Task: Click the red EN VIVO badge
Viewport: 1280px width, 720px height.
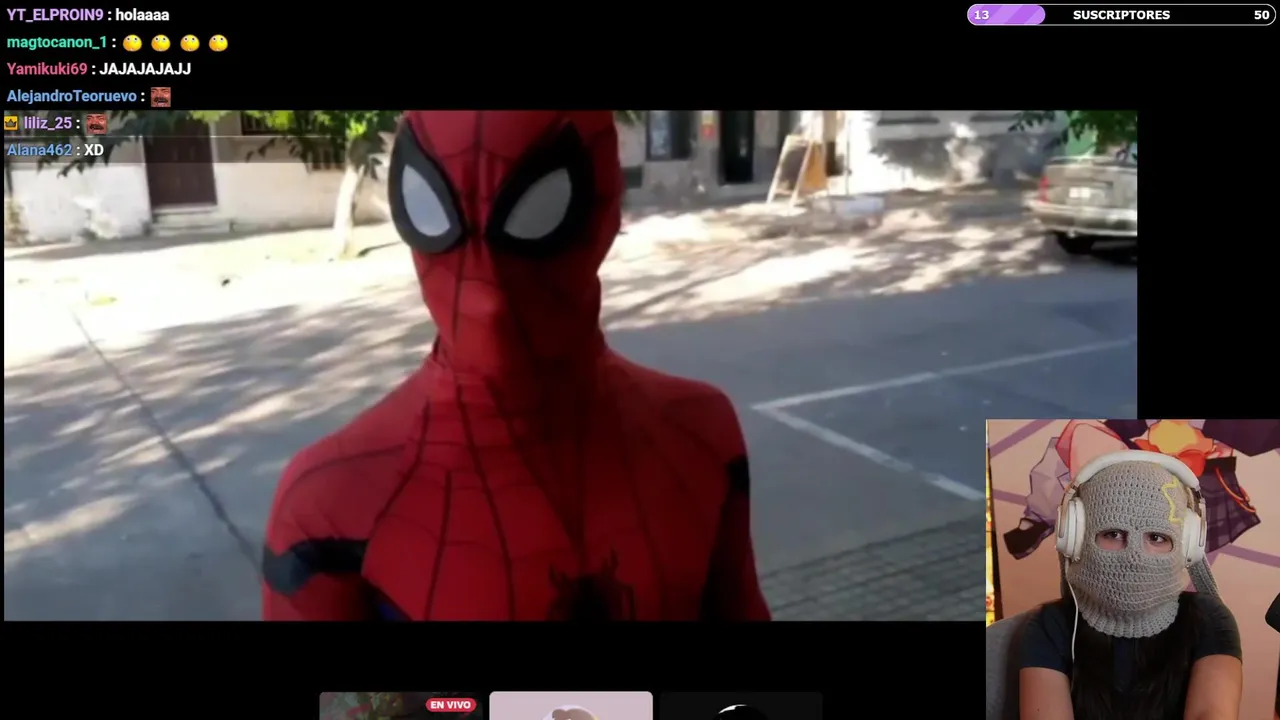Action: (450, 705)
